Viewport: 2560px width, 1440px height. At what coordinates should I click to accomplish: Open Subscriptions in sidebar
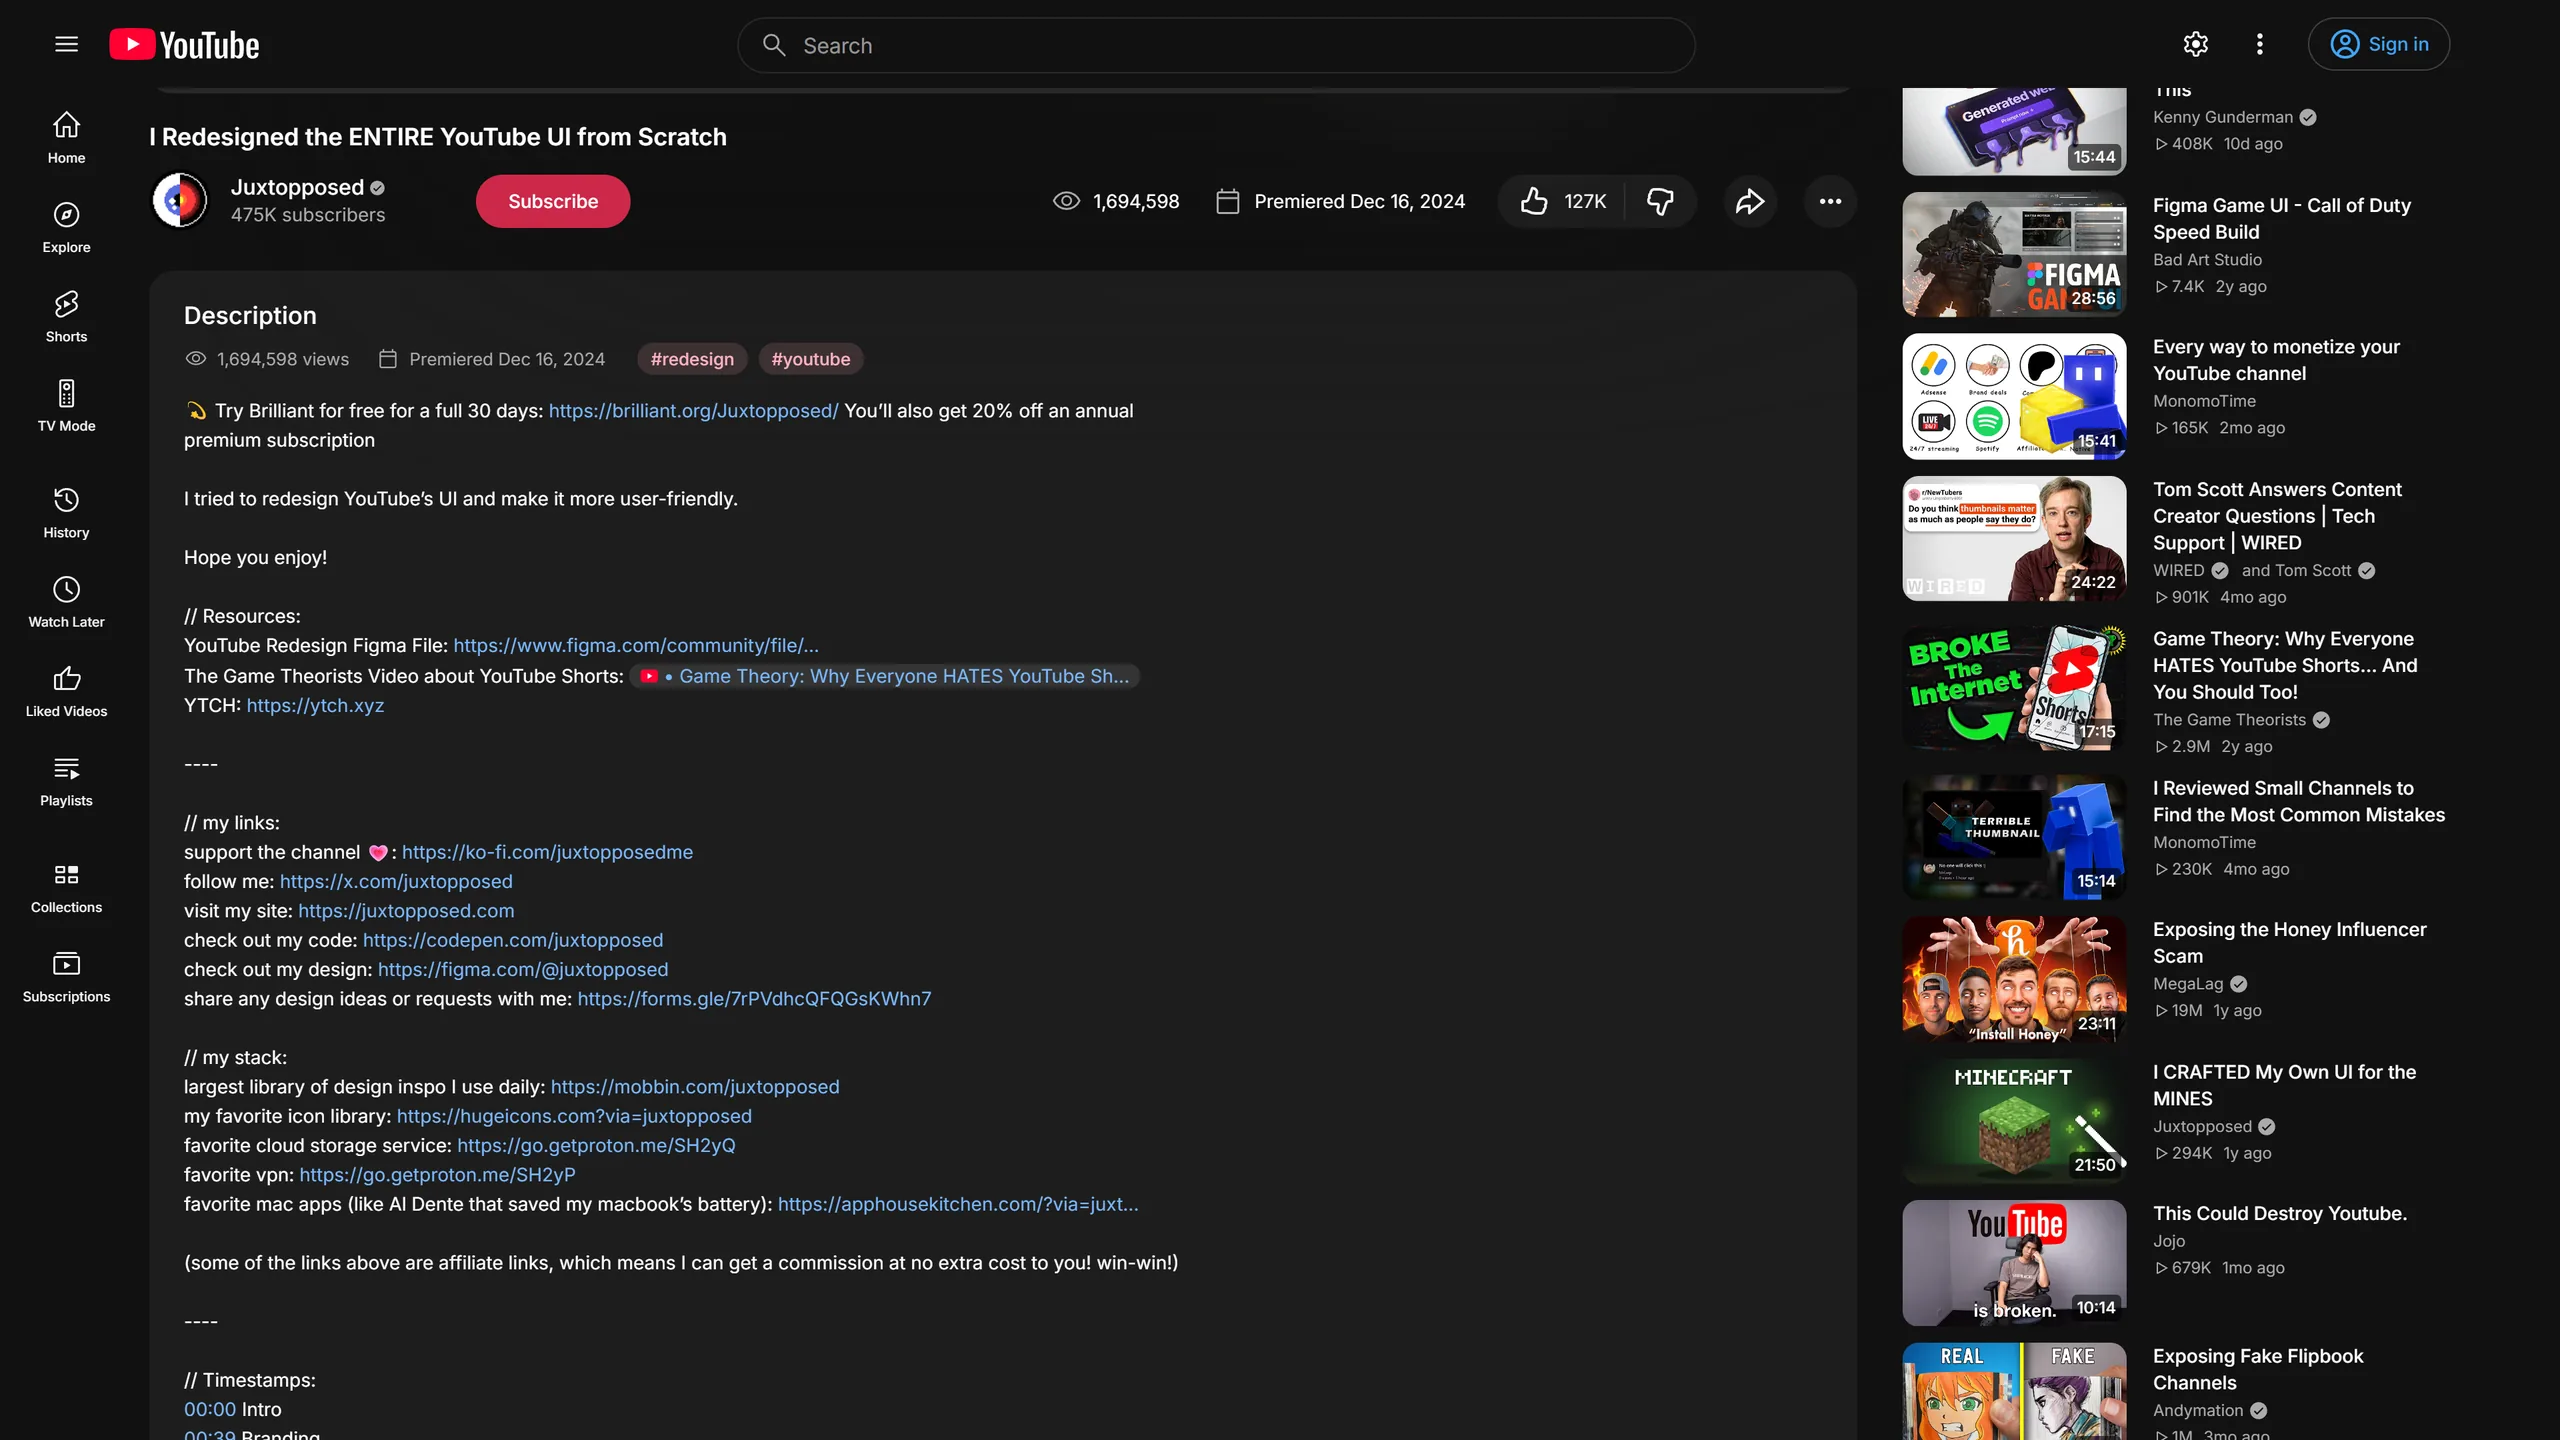point(66,977)
